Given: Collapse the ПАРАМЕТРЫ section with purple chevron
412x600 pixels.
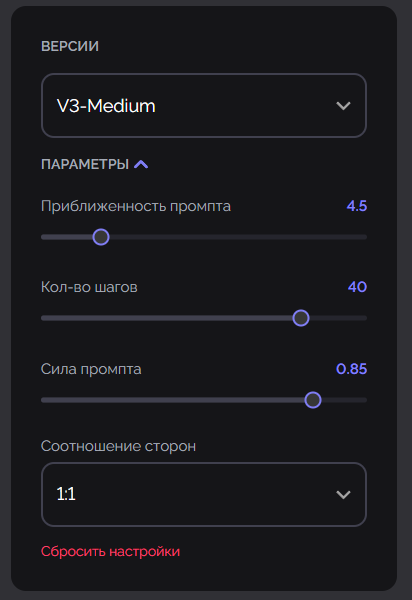Looking at the screenshot, I should (x=141, y=165).
